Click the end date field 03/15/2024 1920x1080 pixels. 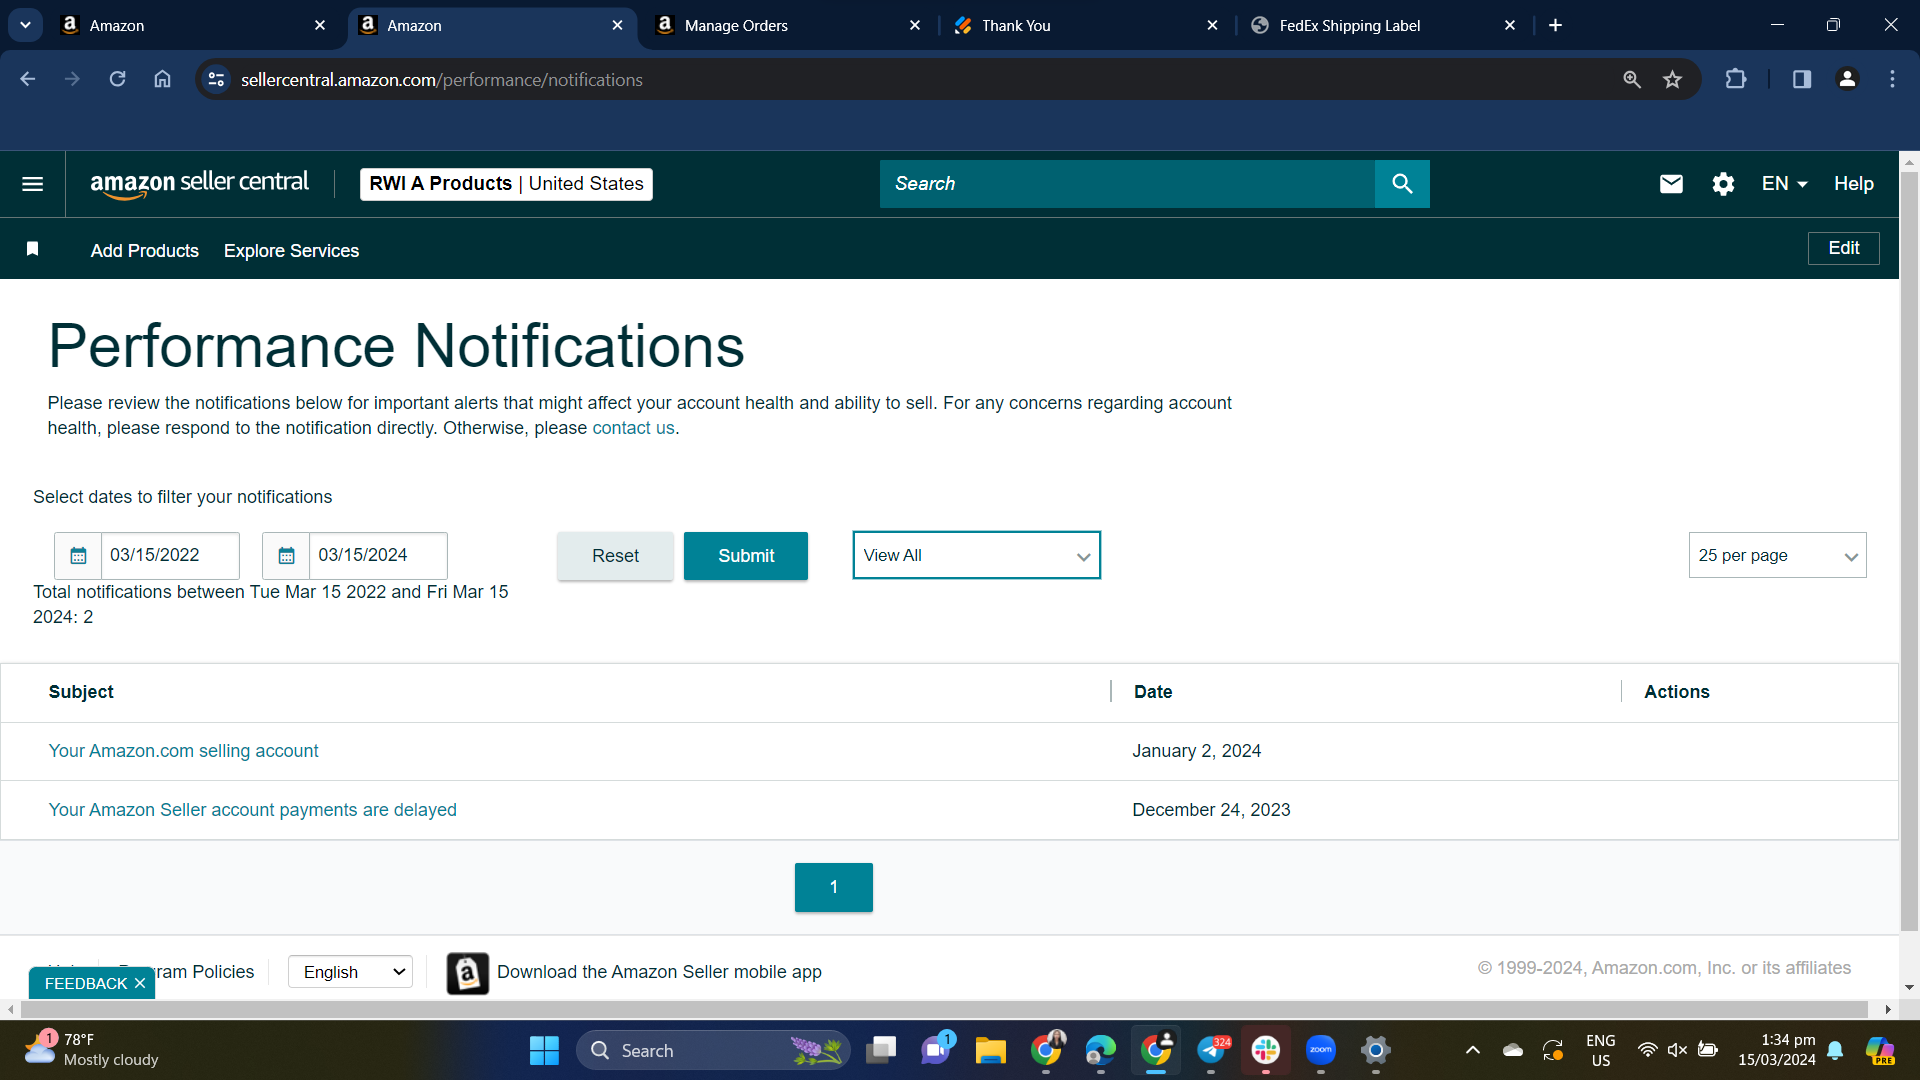point(378,556)
